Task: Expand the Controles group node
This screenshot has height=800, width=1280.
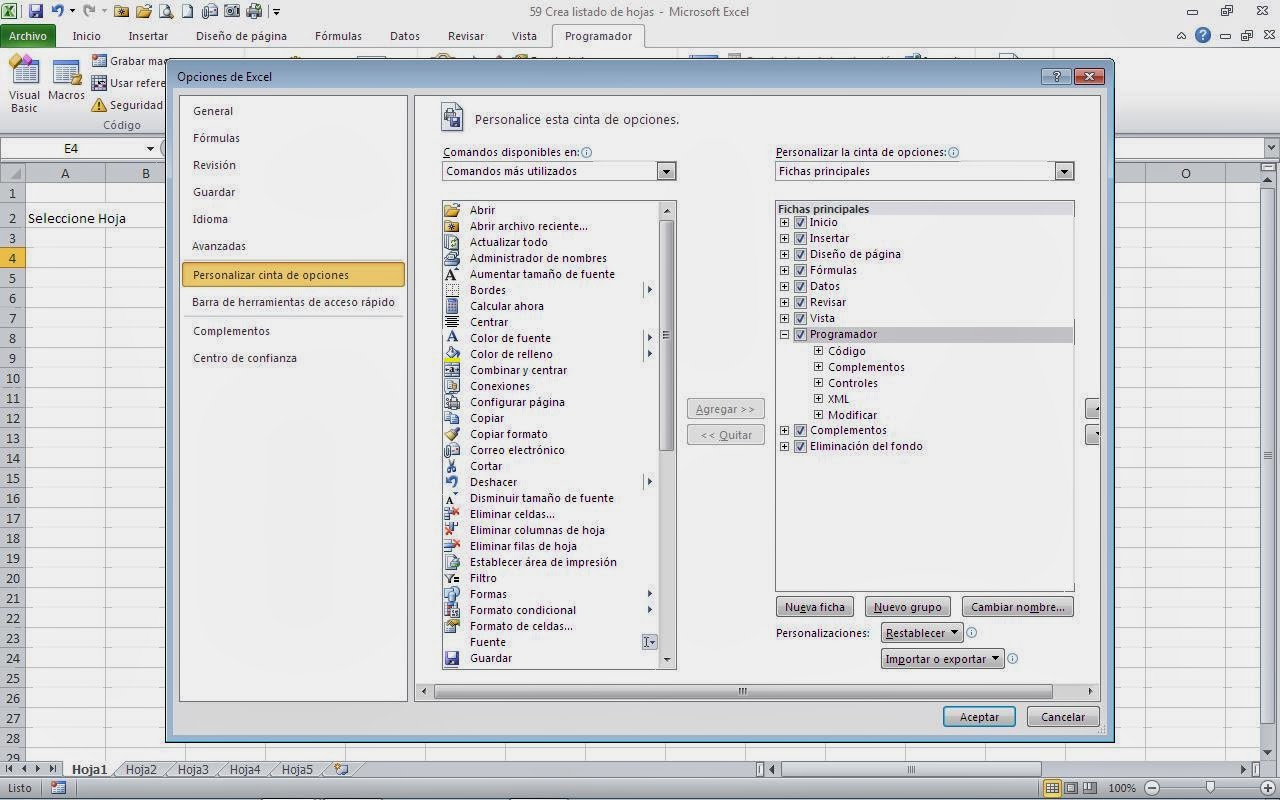Action: tap(818, 383)
